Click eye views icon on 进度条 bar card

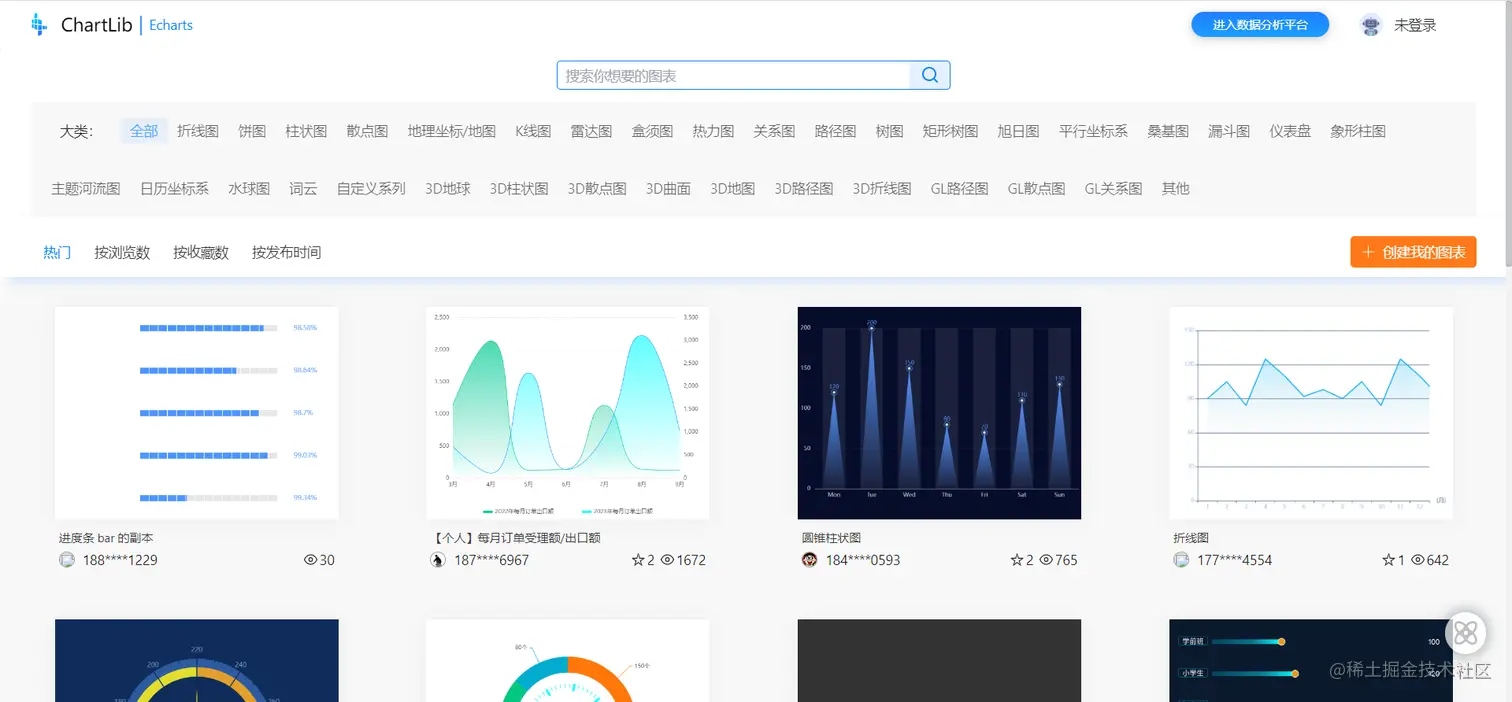tap(310, 560)
